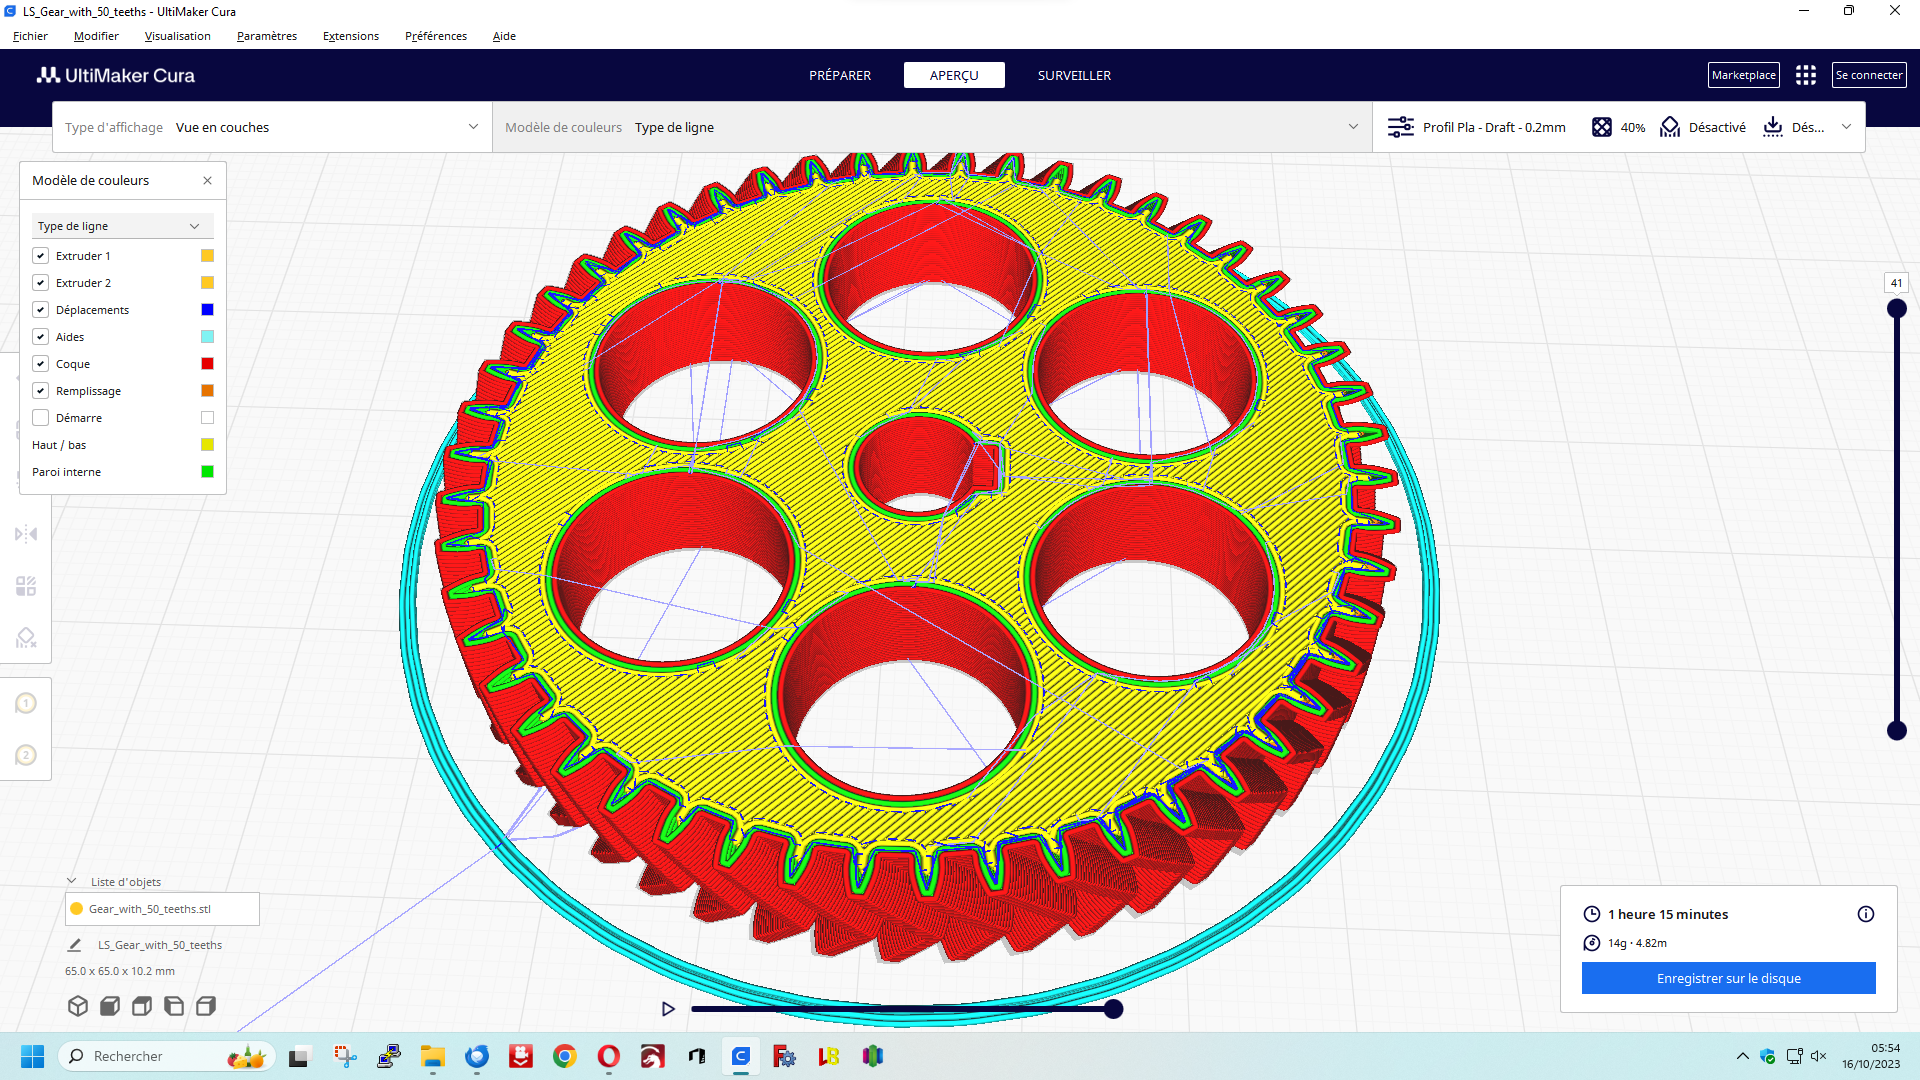Enable the Démarre checkbox
Viewport: 1920px width, 1080px height.
tap(41, 418)
